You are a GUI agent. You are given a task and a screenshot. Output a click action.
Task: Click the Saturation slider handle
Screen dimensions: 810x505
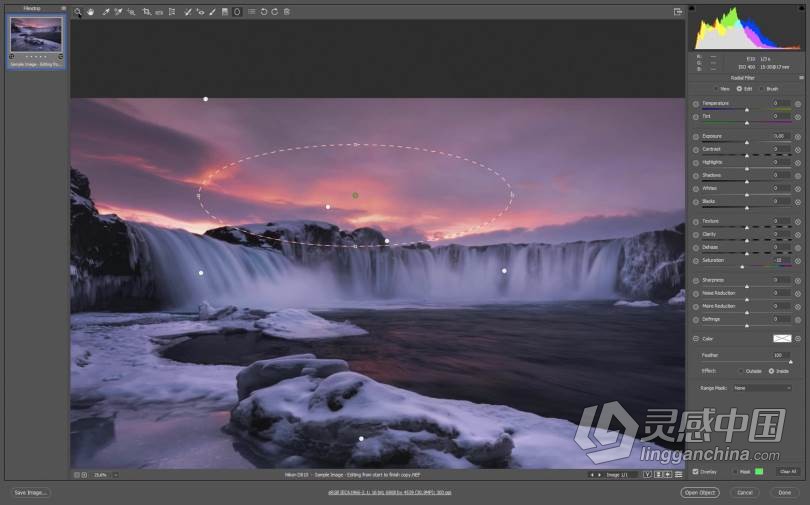coord(742,267)
